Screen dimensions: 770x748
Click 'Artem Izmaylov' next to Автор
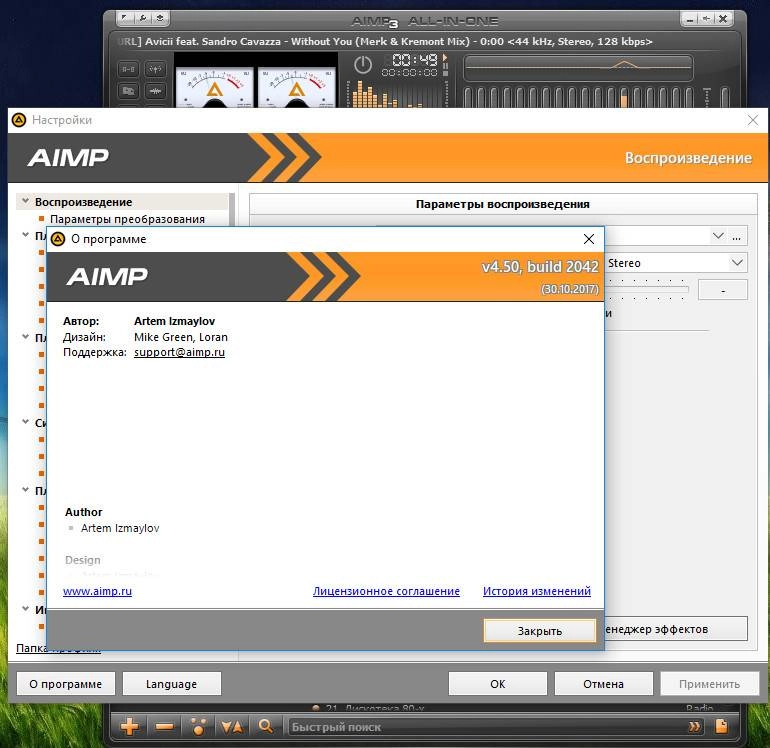click(174, 321)
